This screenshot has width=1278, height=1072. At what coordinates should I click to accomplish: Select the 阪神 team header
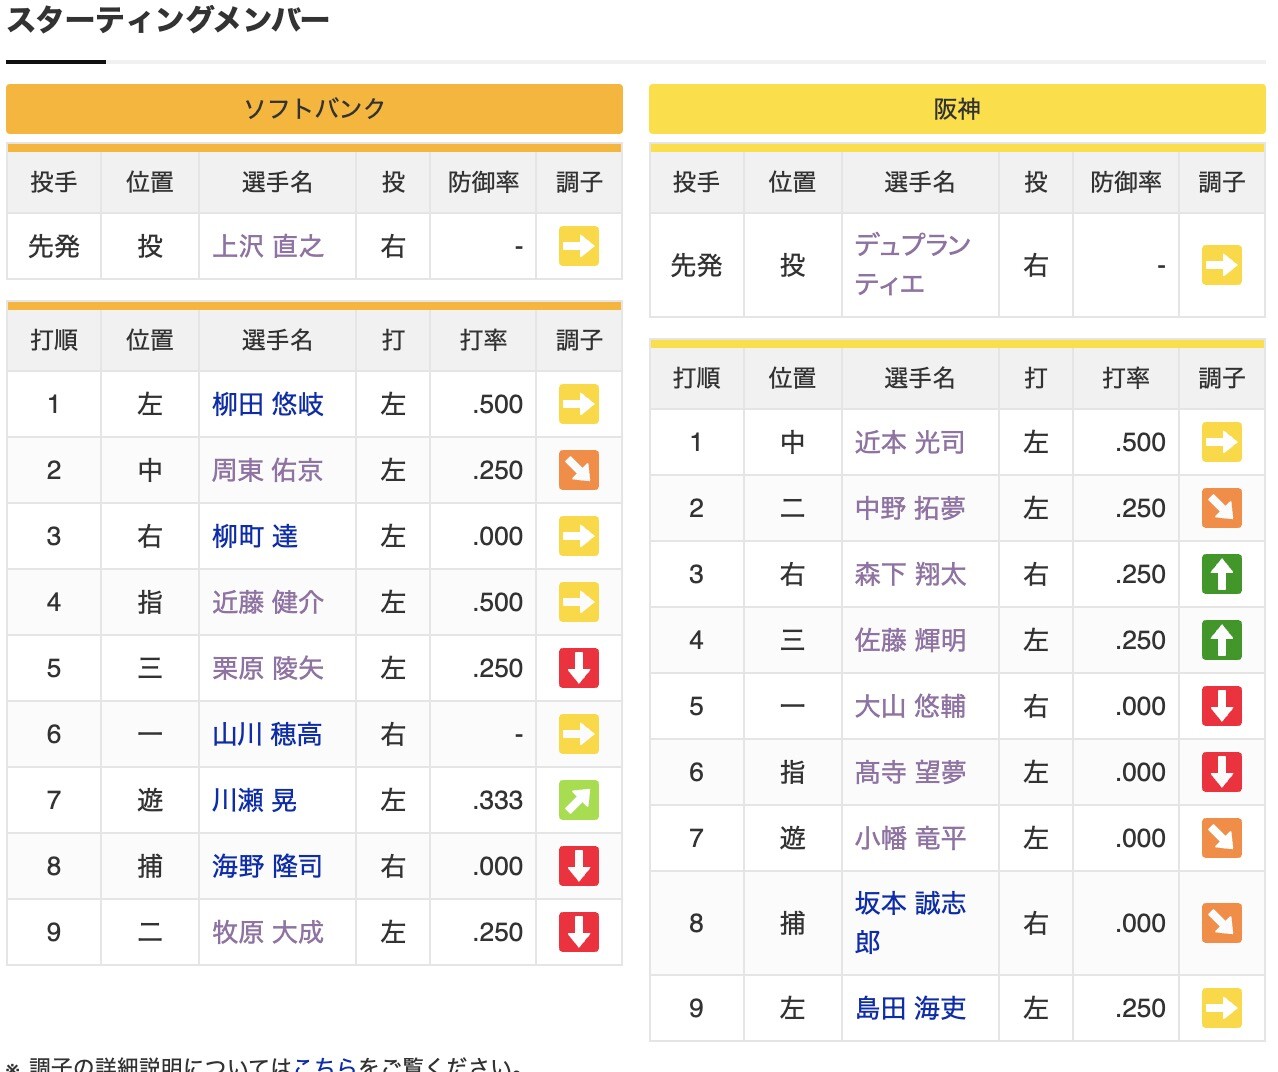point(957,109)
